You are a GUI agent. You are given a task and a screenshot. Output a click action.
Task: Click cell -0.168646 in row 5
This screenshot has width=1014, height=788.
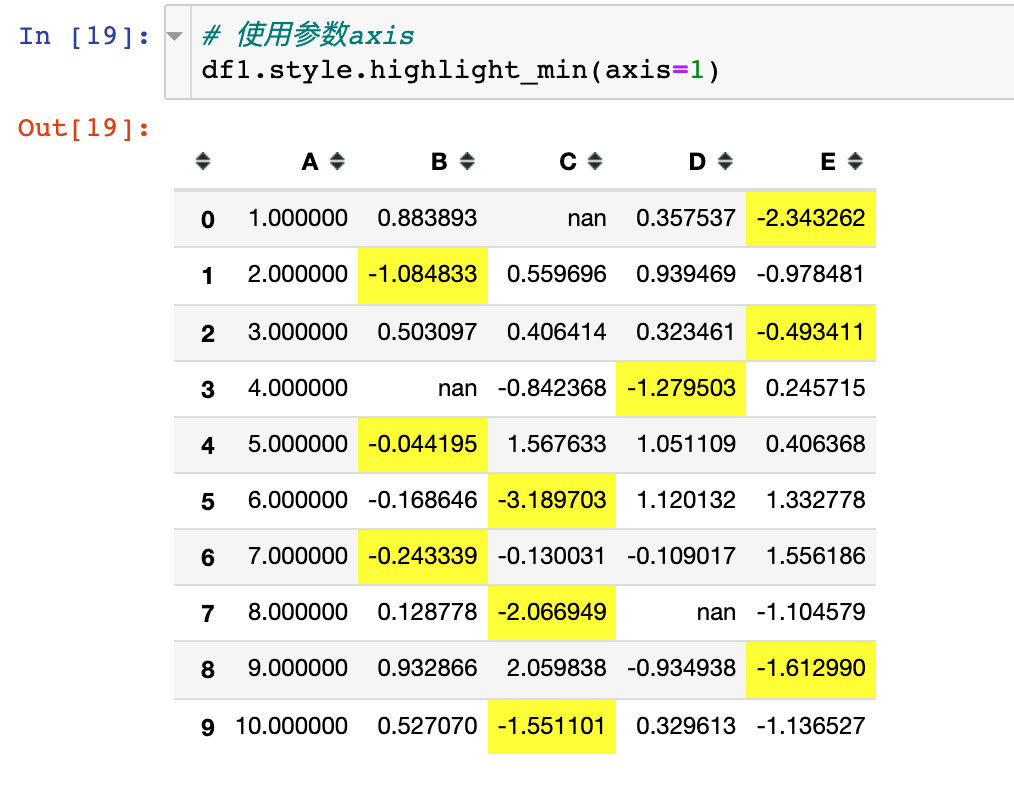423,500
